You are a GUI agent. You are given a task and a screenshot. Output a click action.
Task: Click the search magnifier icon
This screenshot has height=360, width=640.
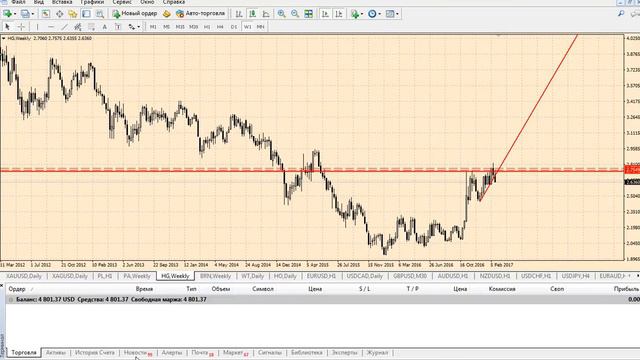pyautogui.click(x=621, y=14)
